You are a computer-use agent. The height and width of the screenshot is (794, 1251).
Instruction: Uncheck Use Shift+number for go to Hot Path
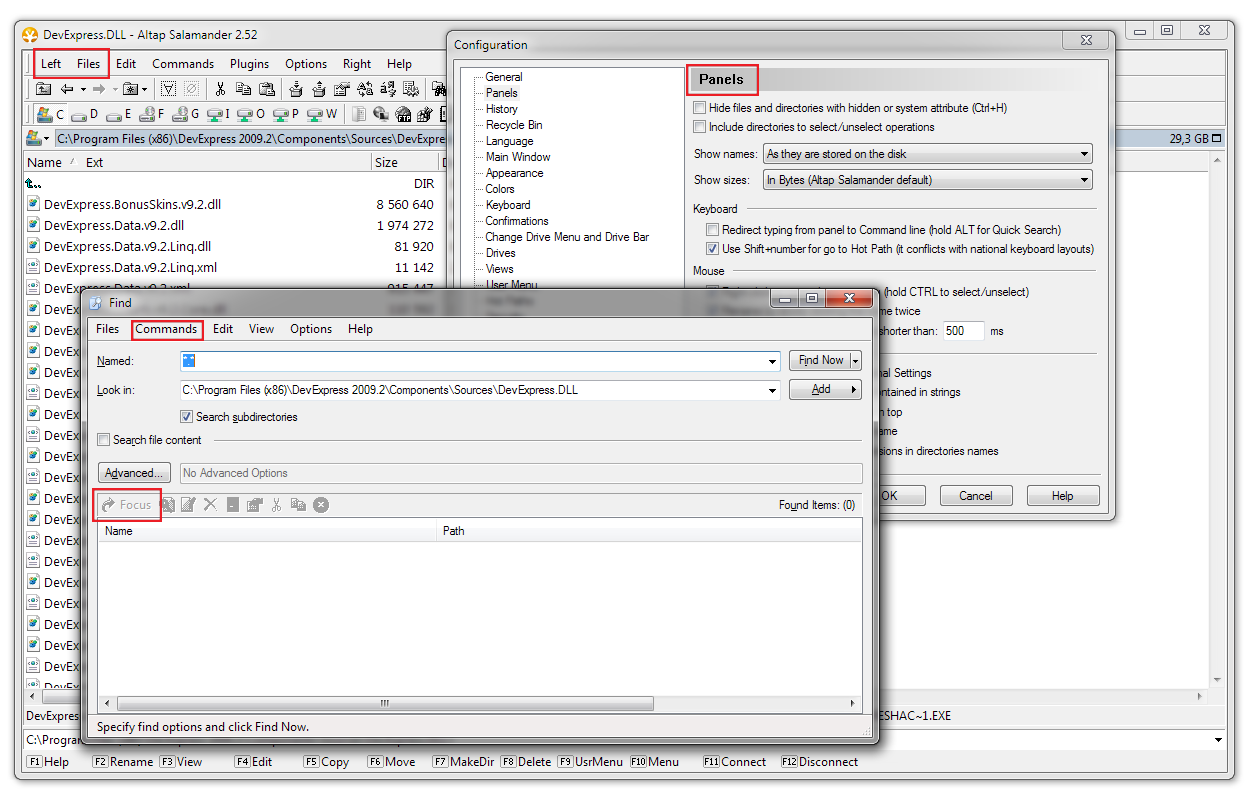click(x=713, y=249)
